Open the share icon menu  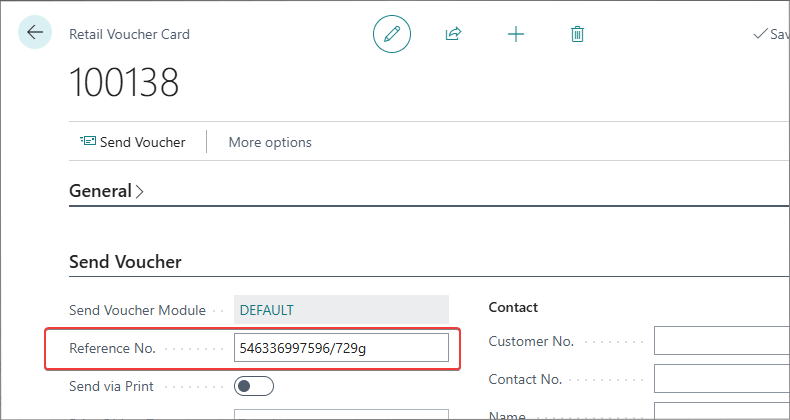point(453,34)
